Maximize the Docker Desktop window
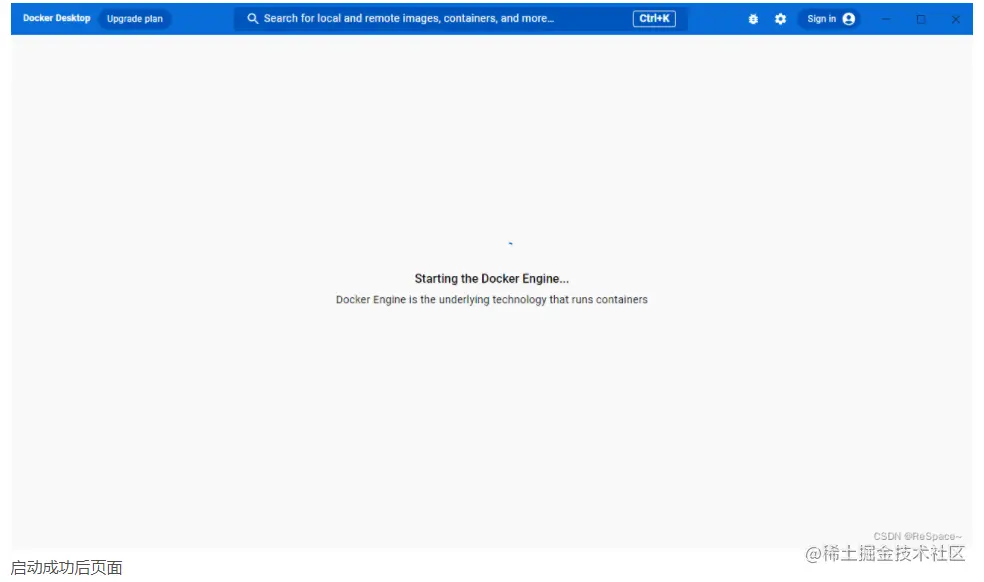This screenshot has height=582, width=984. pos(921,19)
